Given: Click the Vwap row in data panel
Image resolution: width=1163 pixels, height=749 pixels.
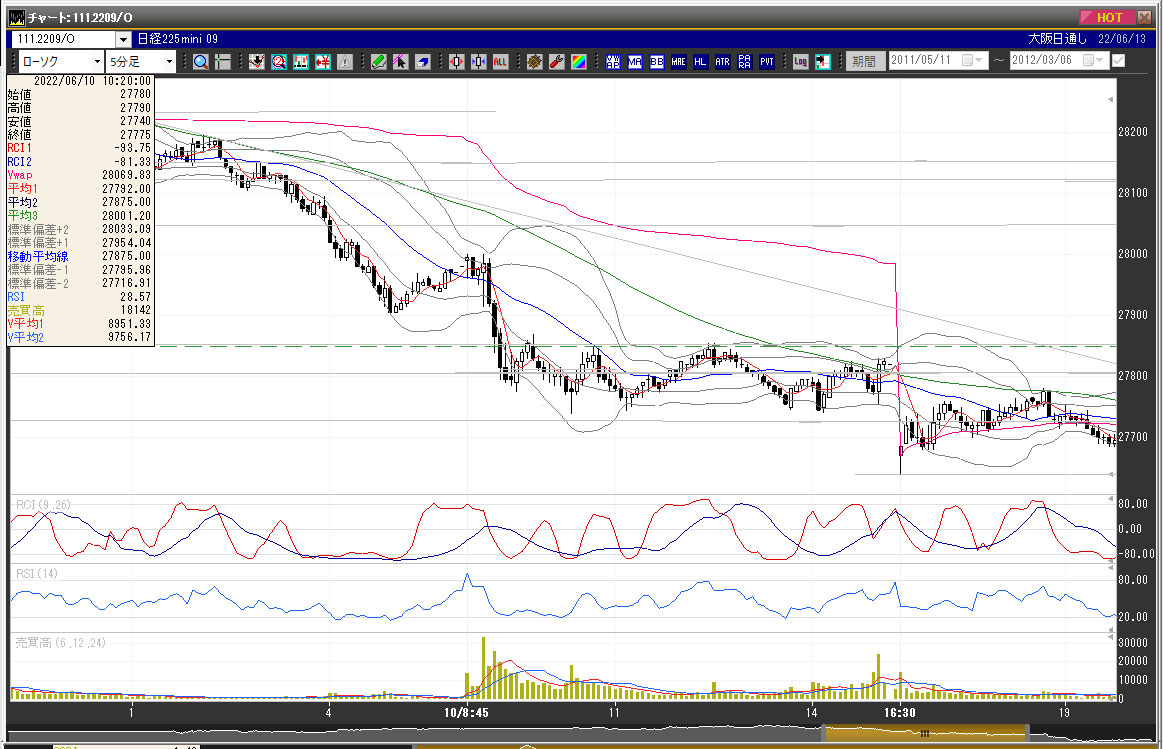Looking at the screenshot, I should pyautogui.click(x=79, y=175).
